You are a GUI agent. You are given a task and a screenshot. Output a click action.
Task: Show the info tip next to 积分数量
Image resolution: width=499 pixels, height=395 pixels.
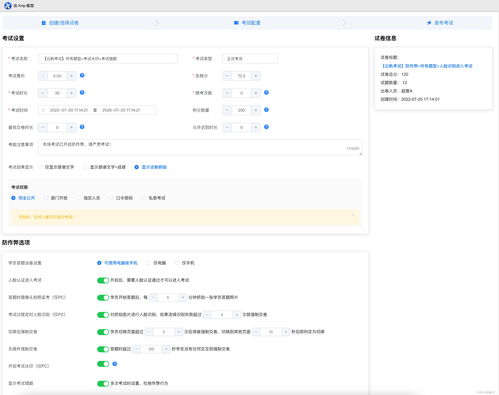pos(266,110)
